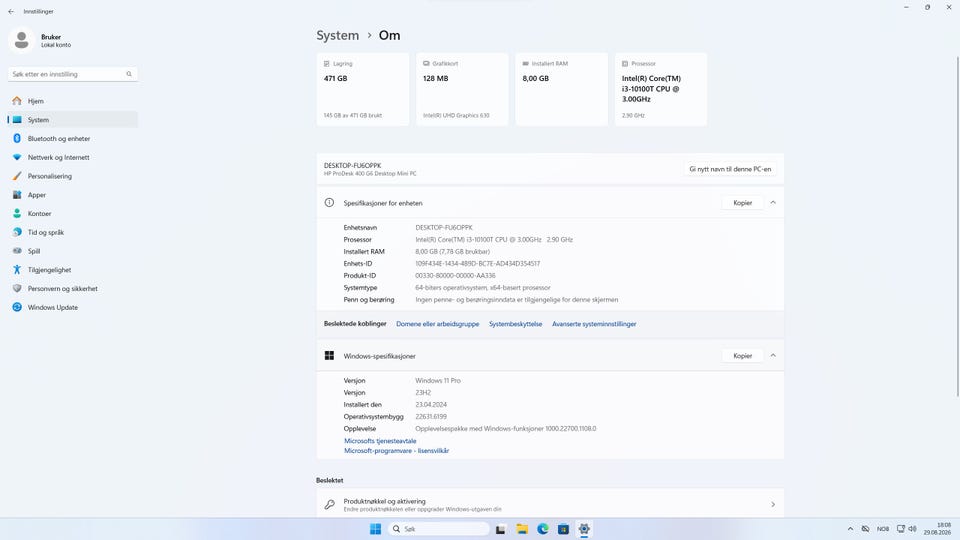Image resolution: width=960 pixels, height=540 pixels.
Task: Open Microsofts tjenesteavtale link
Action: pos(380,441)
